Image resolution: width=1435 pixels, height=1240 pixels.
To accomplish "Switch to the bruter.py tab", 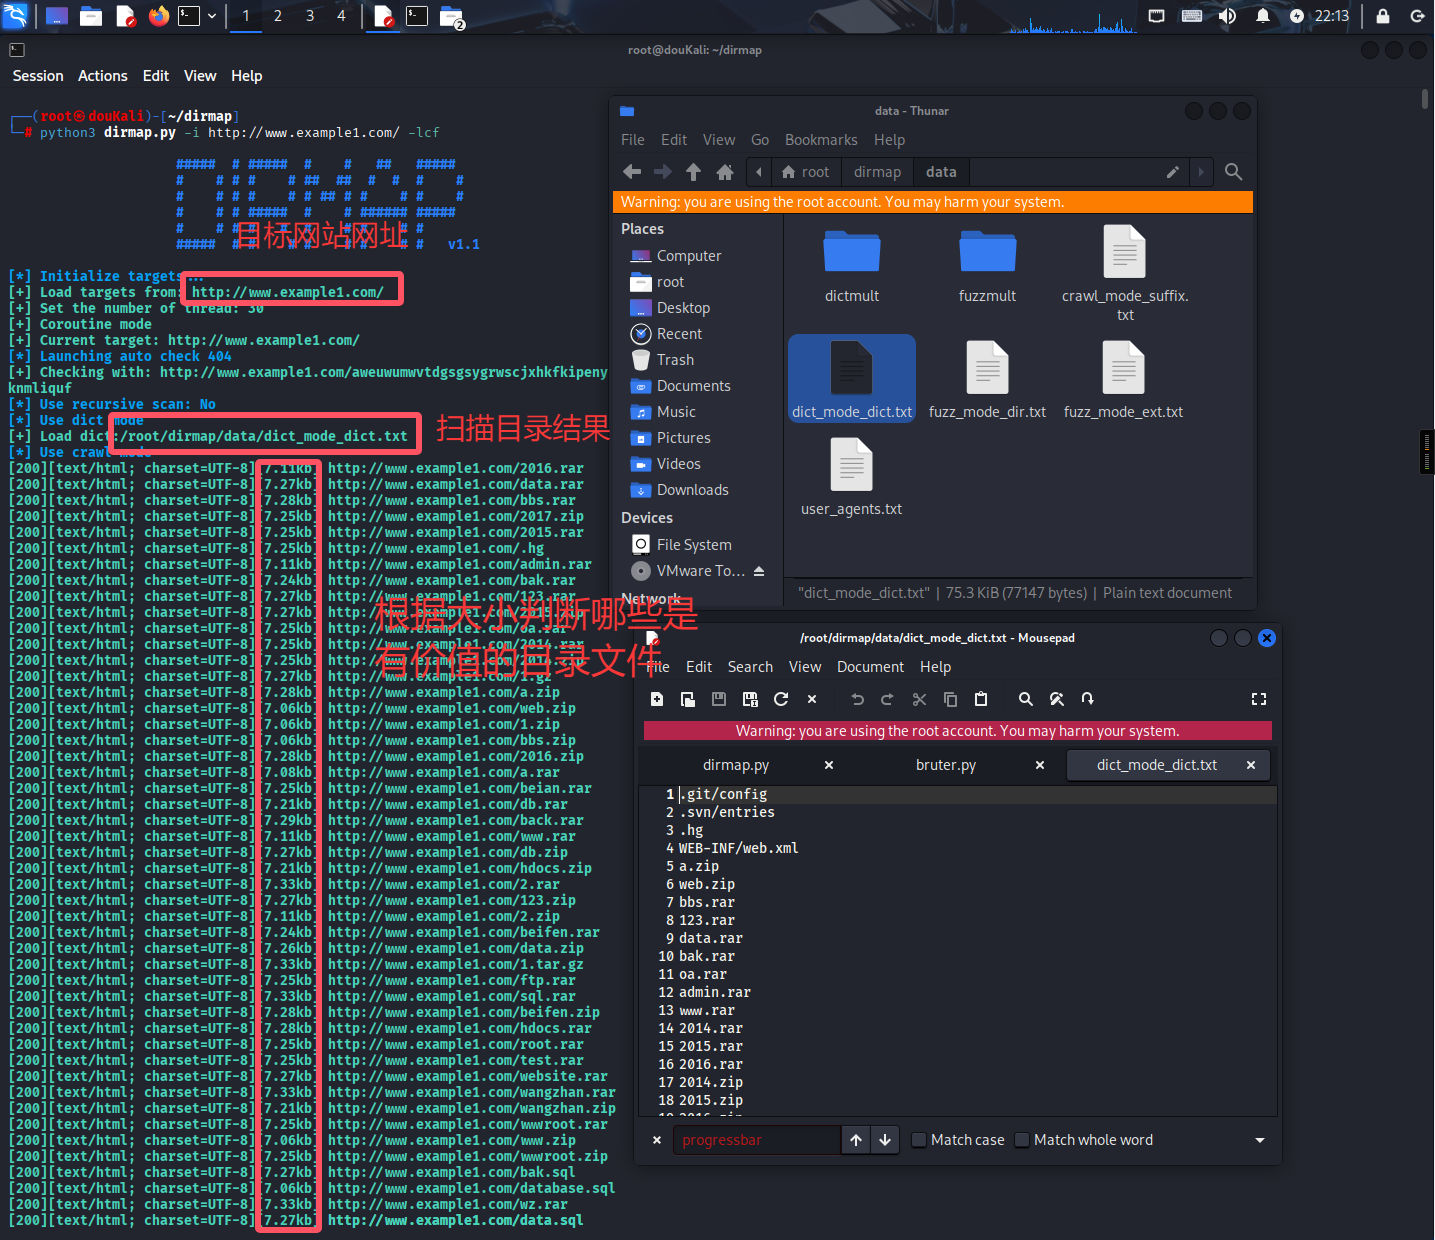I will click(945, 765).
